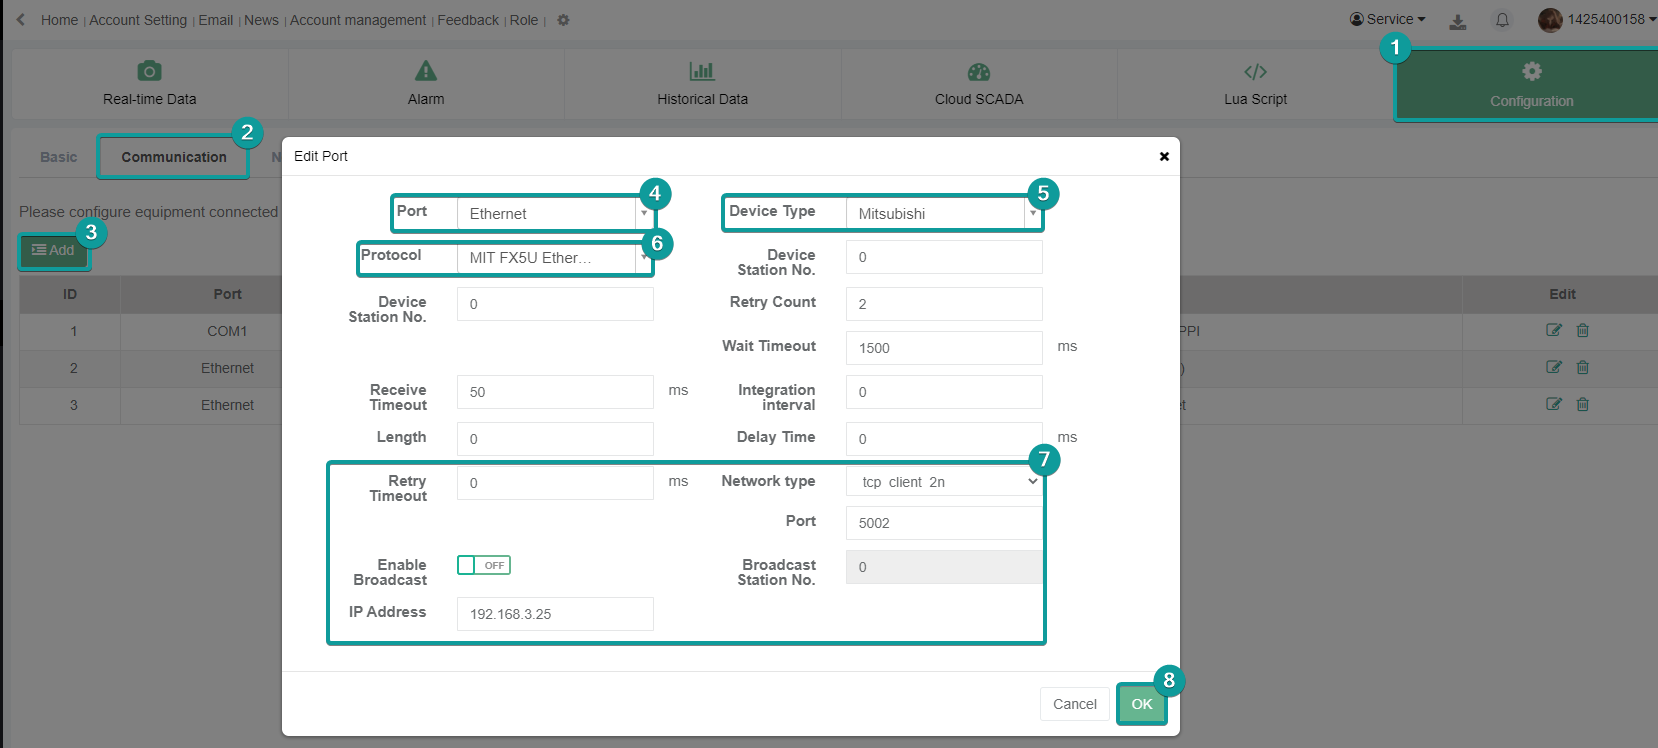Go back using the top-left arrow

tap(21, 20)
